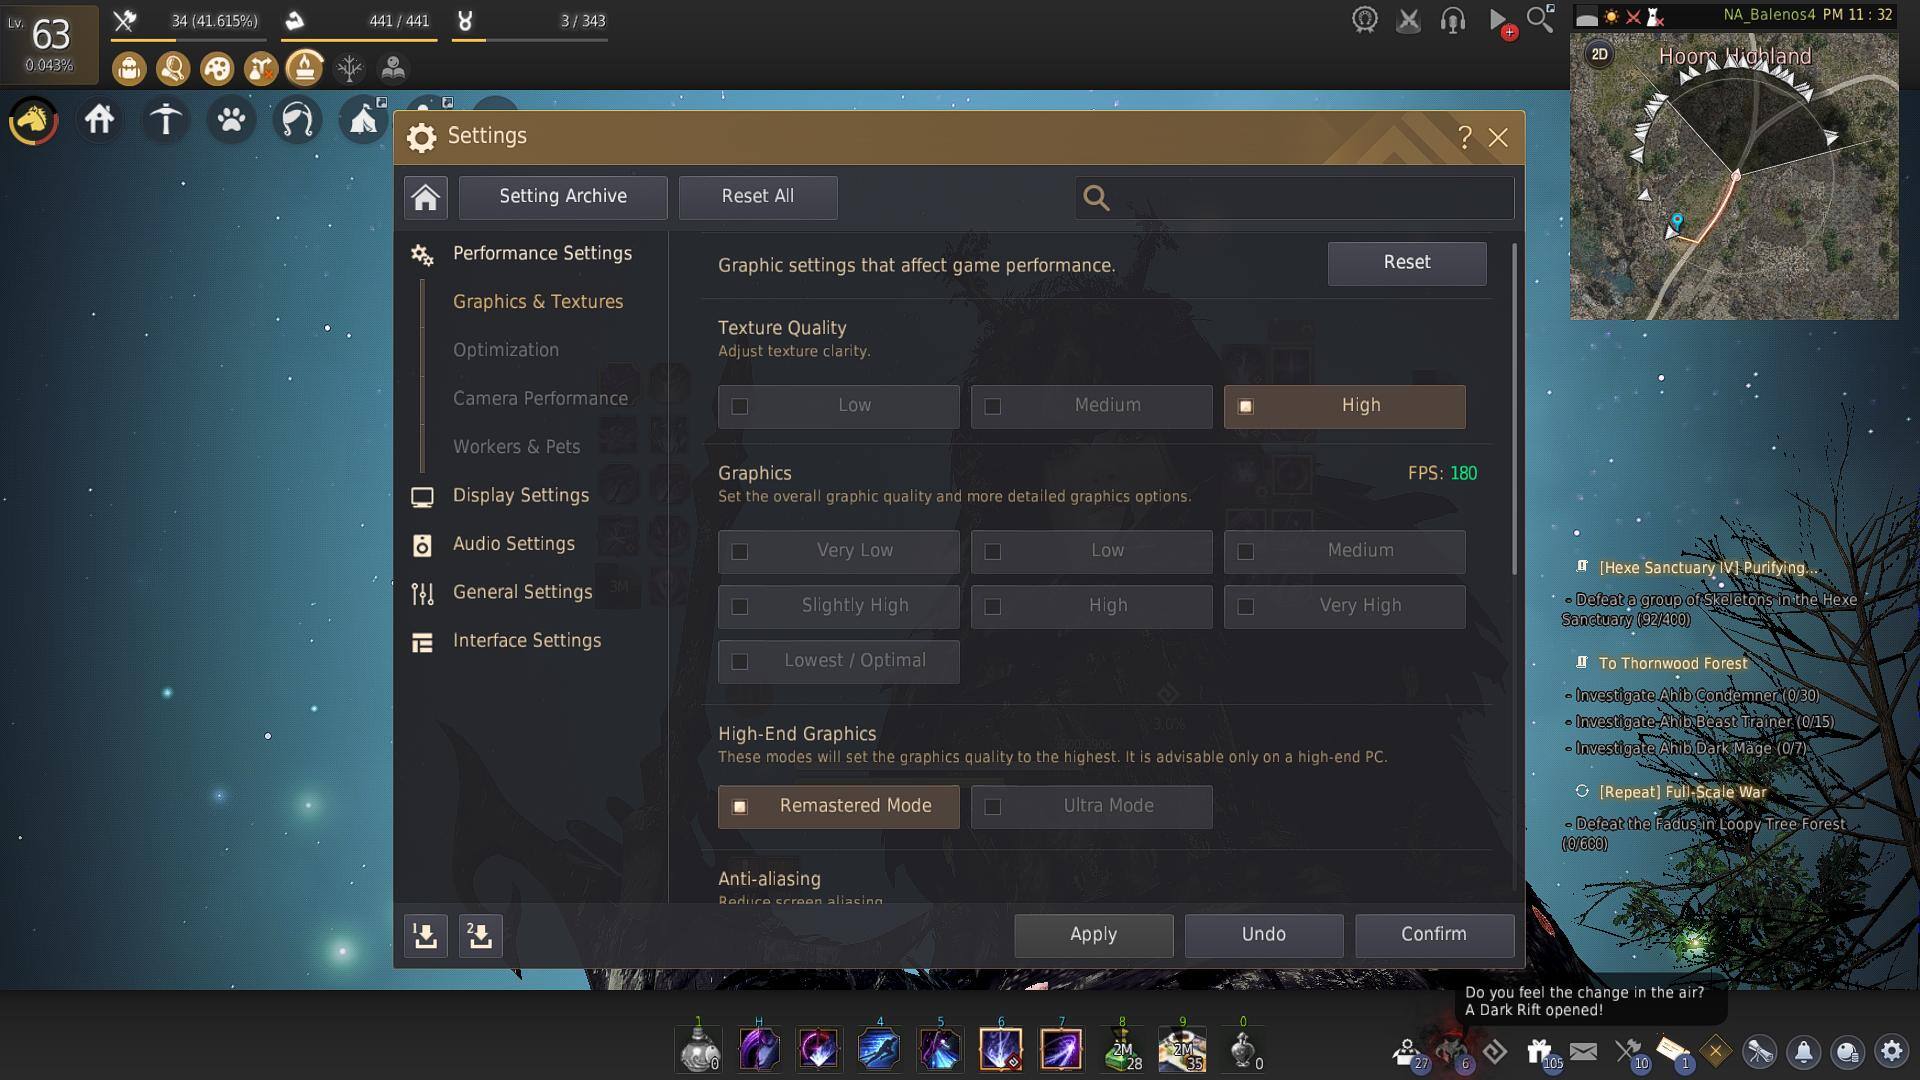Image resolution: width=1920 pixels, height=1080 pixels.
Task: Open the pets paw icon
Action: [x=231, y=121]
